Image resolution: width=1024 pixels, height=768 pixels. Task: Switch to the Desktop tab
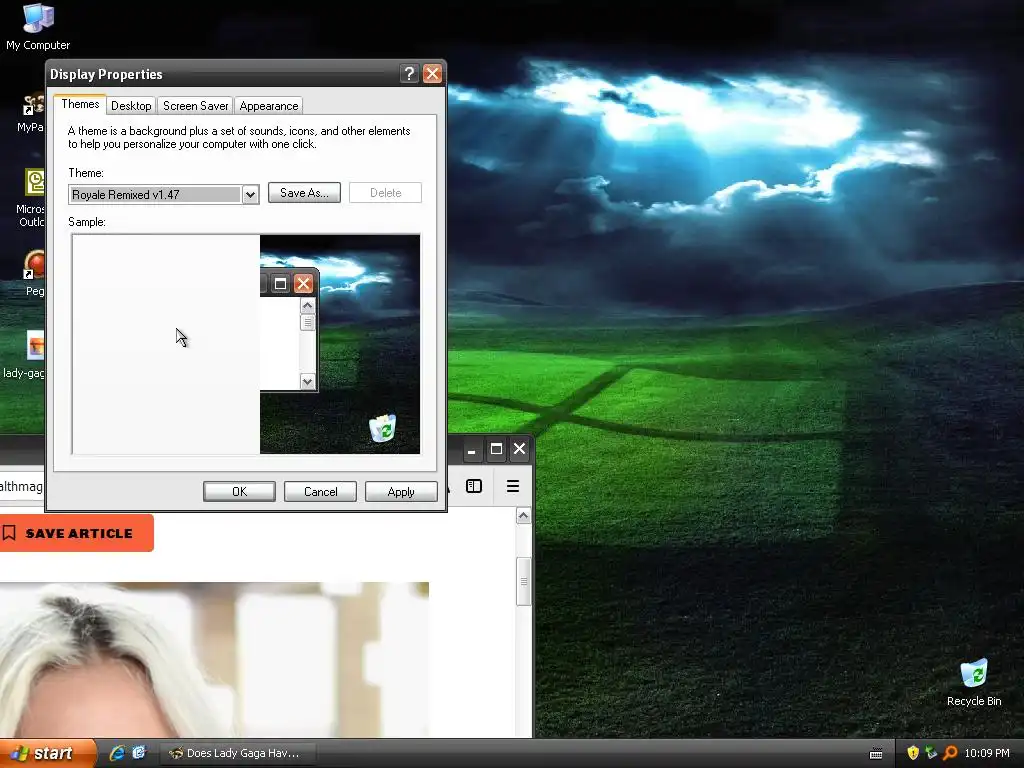131,106
